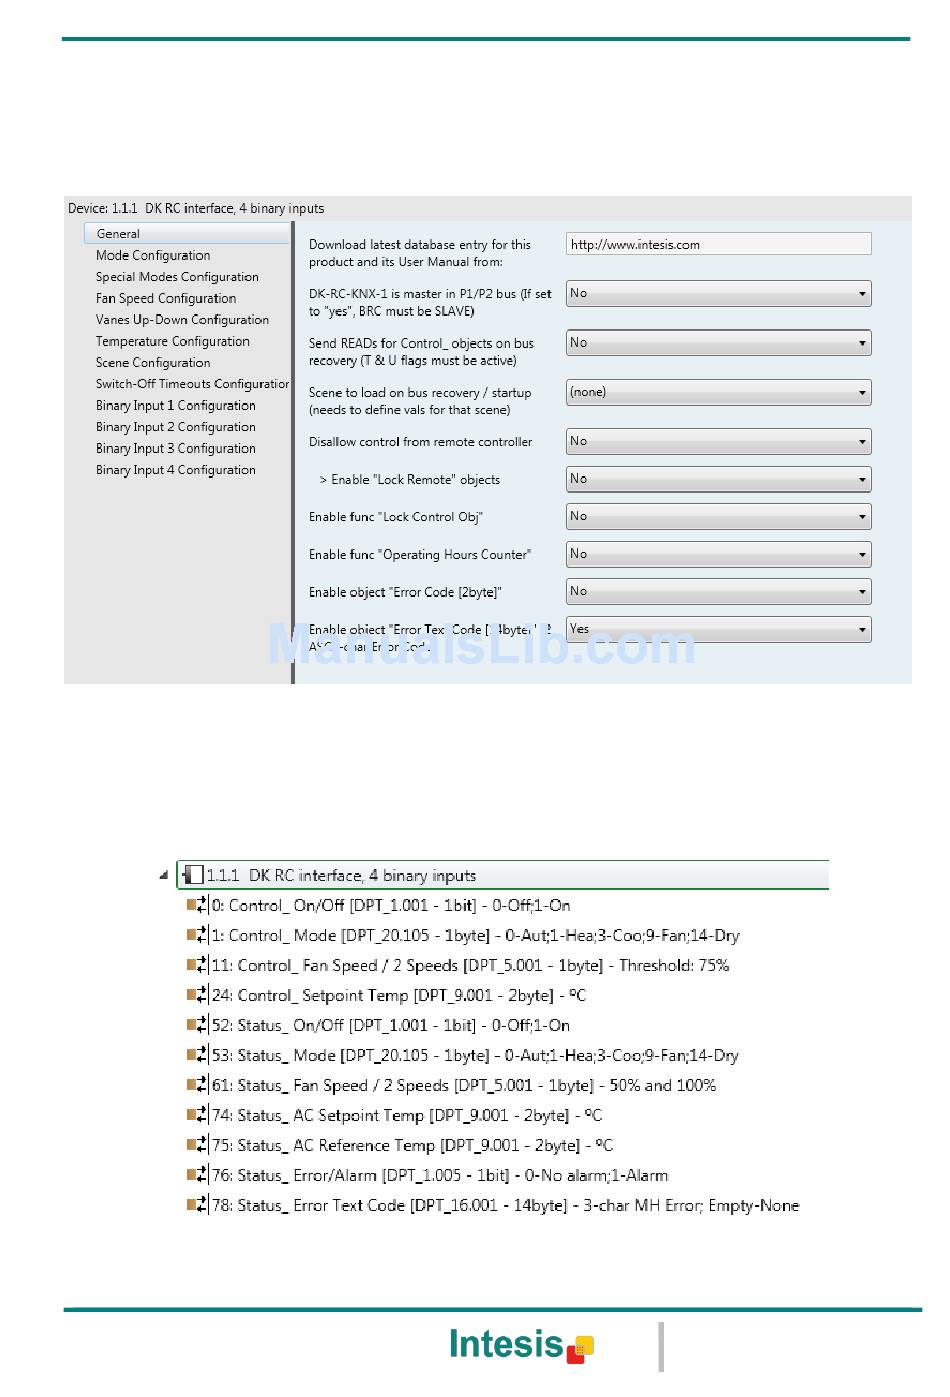Open Enable object "Error Code [2byte]" dropdown
The width and height of the screenshot is (950, 1397).
718,591
